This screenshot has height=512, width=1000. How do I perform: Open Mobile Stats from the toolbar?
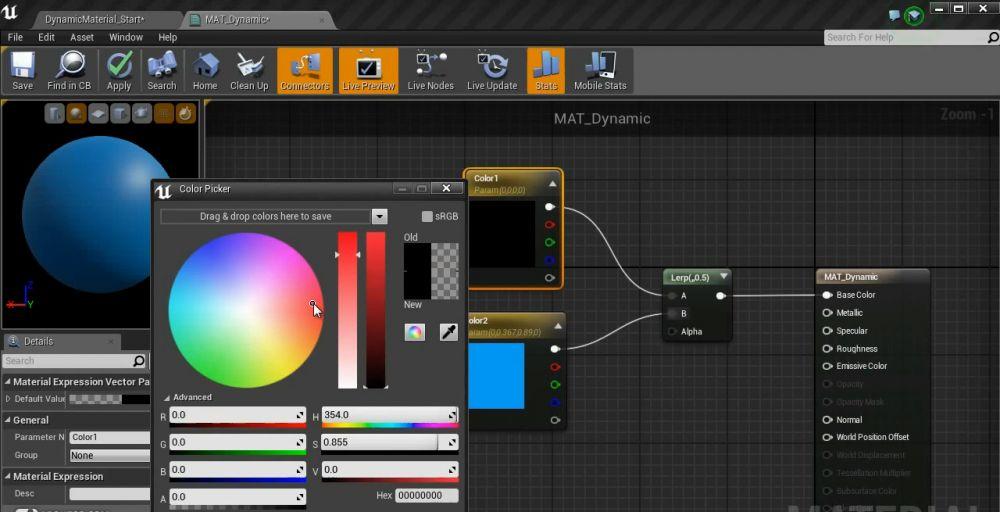(600, 70)
